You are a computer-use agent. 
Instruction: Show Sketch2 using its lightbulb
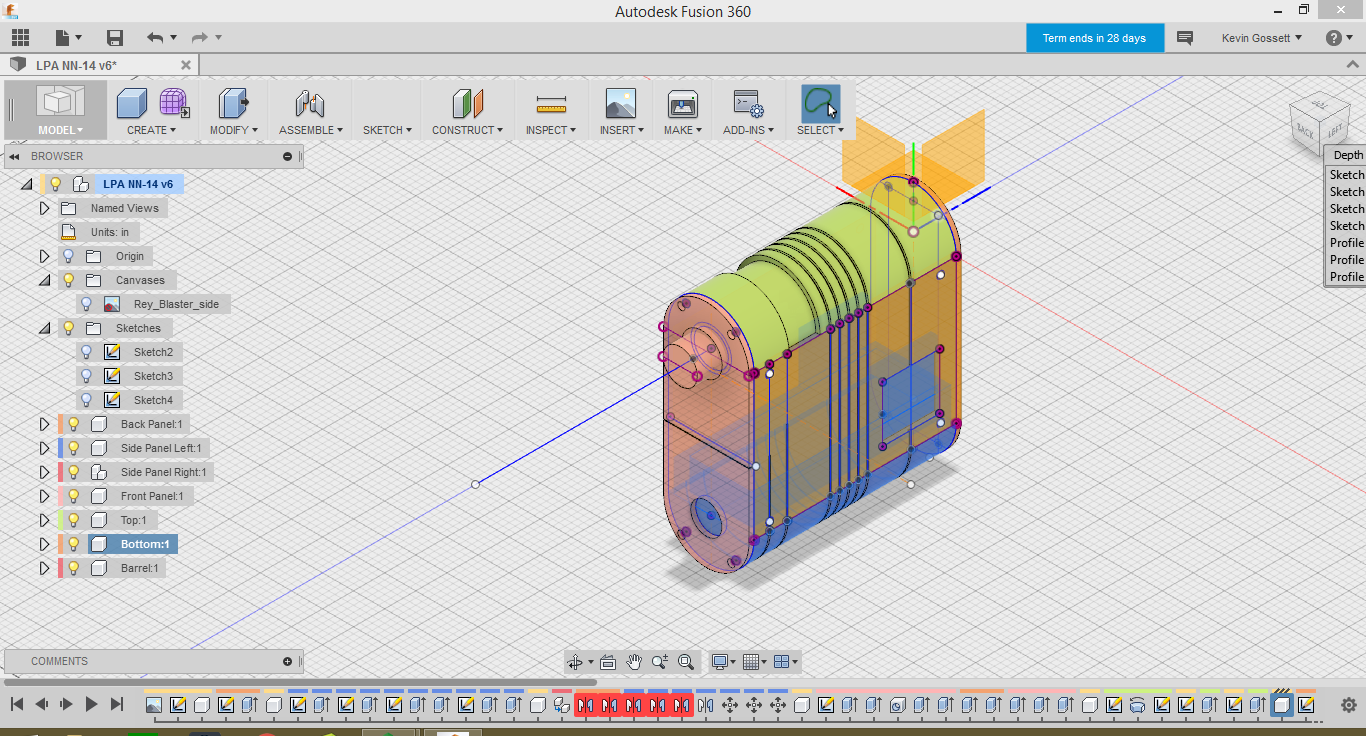87,352
